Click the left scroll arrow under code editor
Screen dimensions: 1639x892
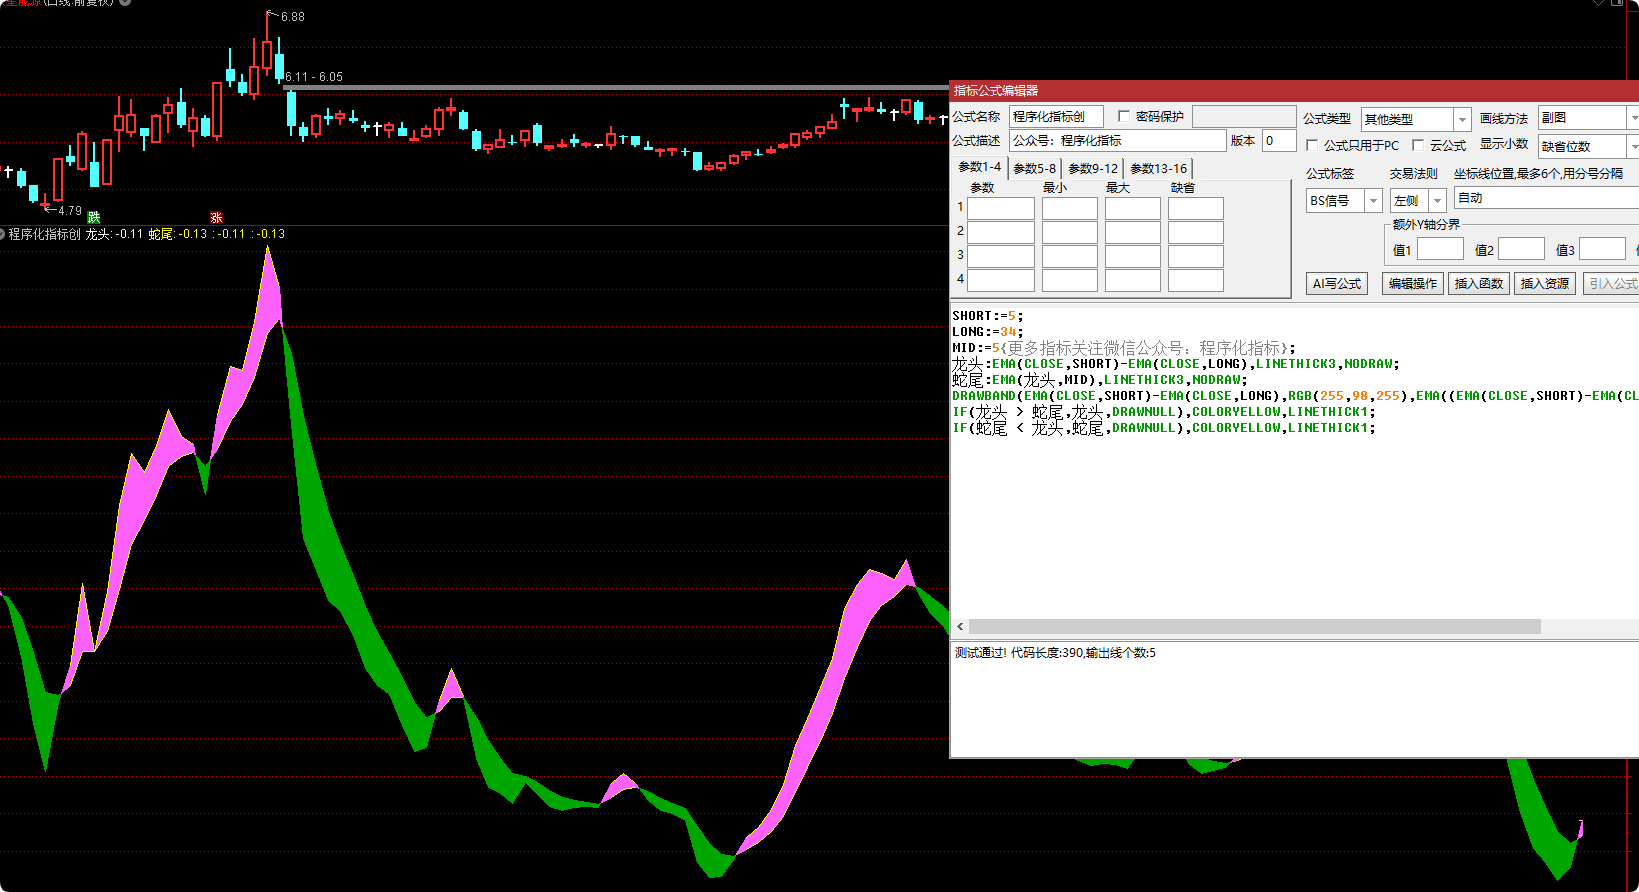pyautogui.click(x=960, y=627)
